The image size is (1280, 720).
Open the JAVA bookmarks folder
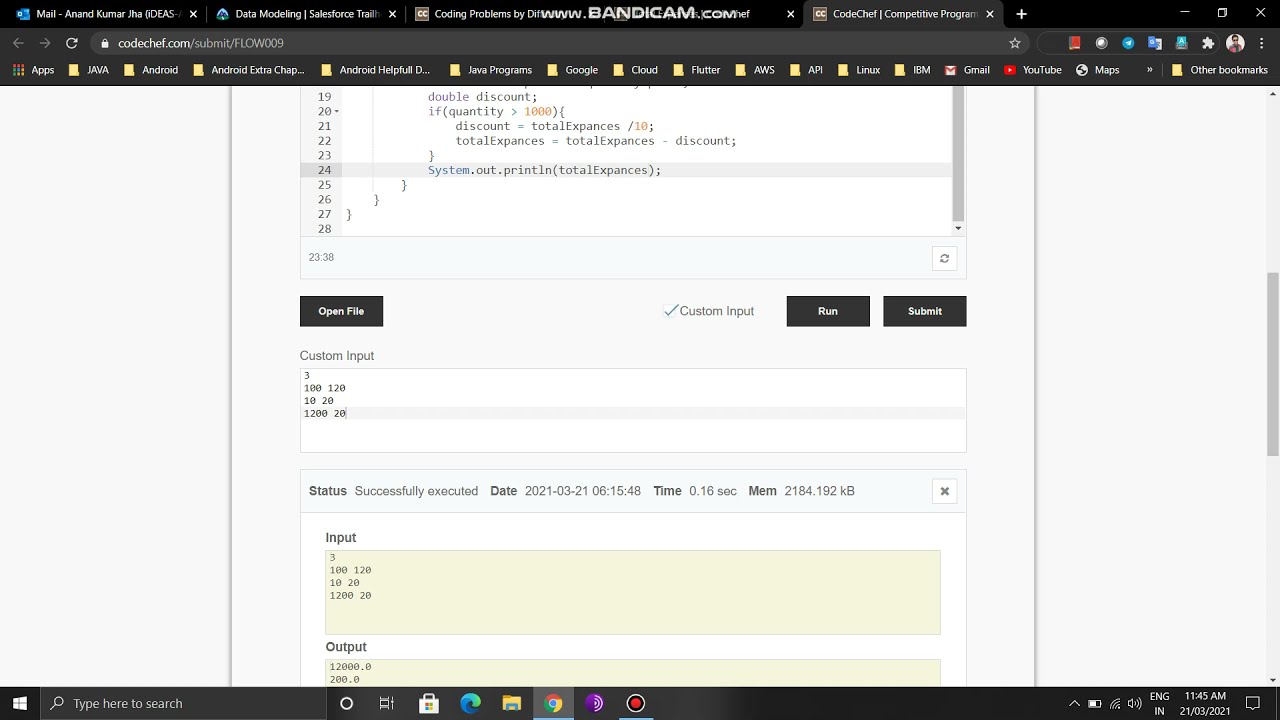point(89,70)
